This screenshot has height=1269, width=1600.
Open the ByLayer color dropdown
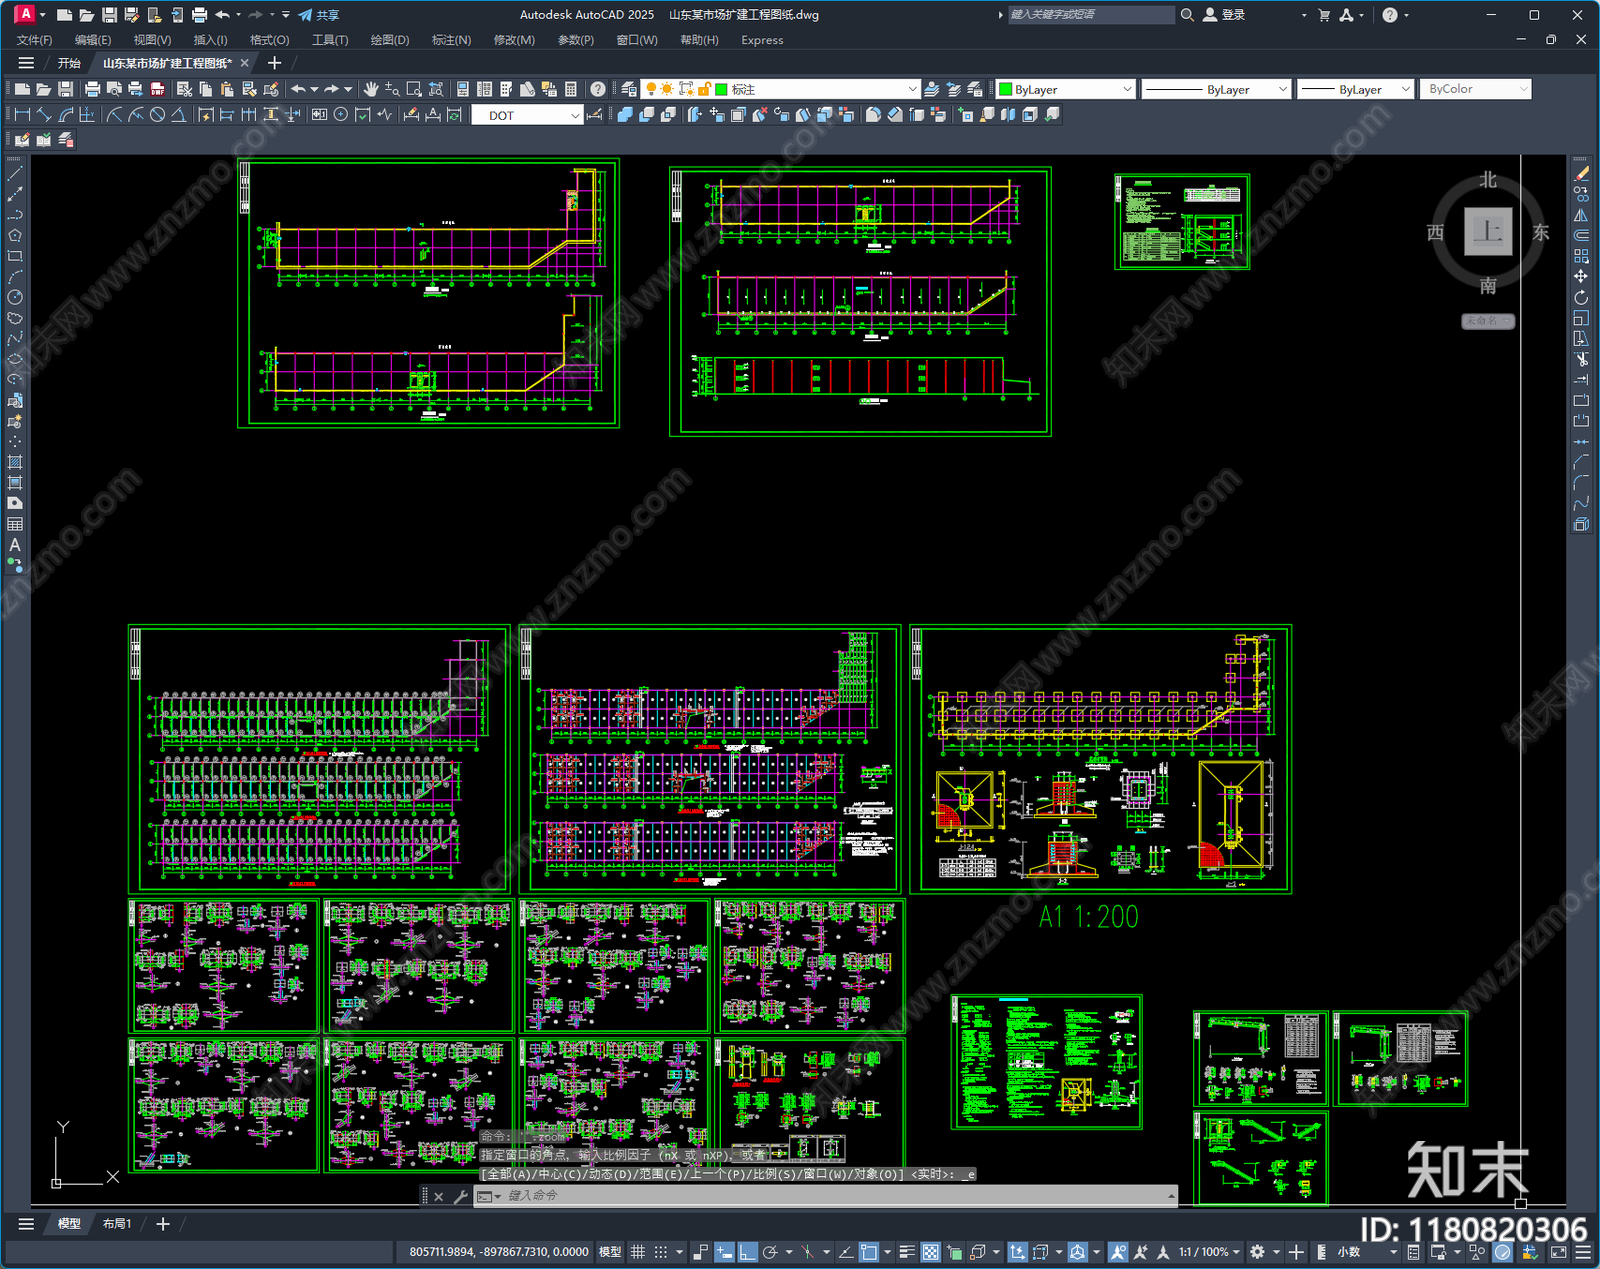1066,89
